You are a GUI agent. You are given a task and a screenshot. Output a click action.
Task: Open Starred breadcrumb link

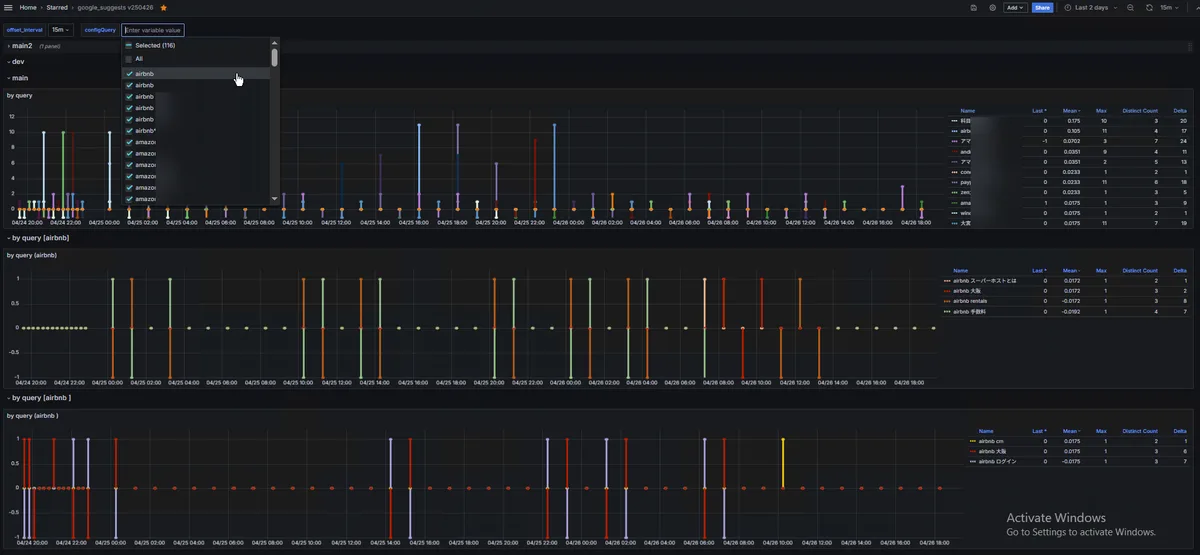57,7
